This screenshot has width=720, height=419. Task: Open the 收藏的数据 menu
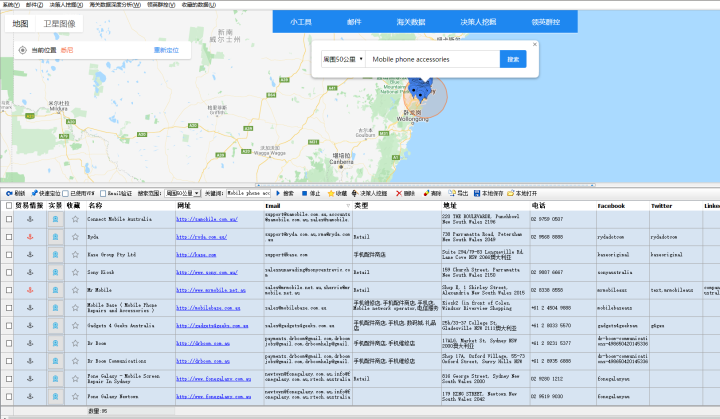[x=199, y=5]
